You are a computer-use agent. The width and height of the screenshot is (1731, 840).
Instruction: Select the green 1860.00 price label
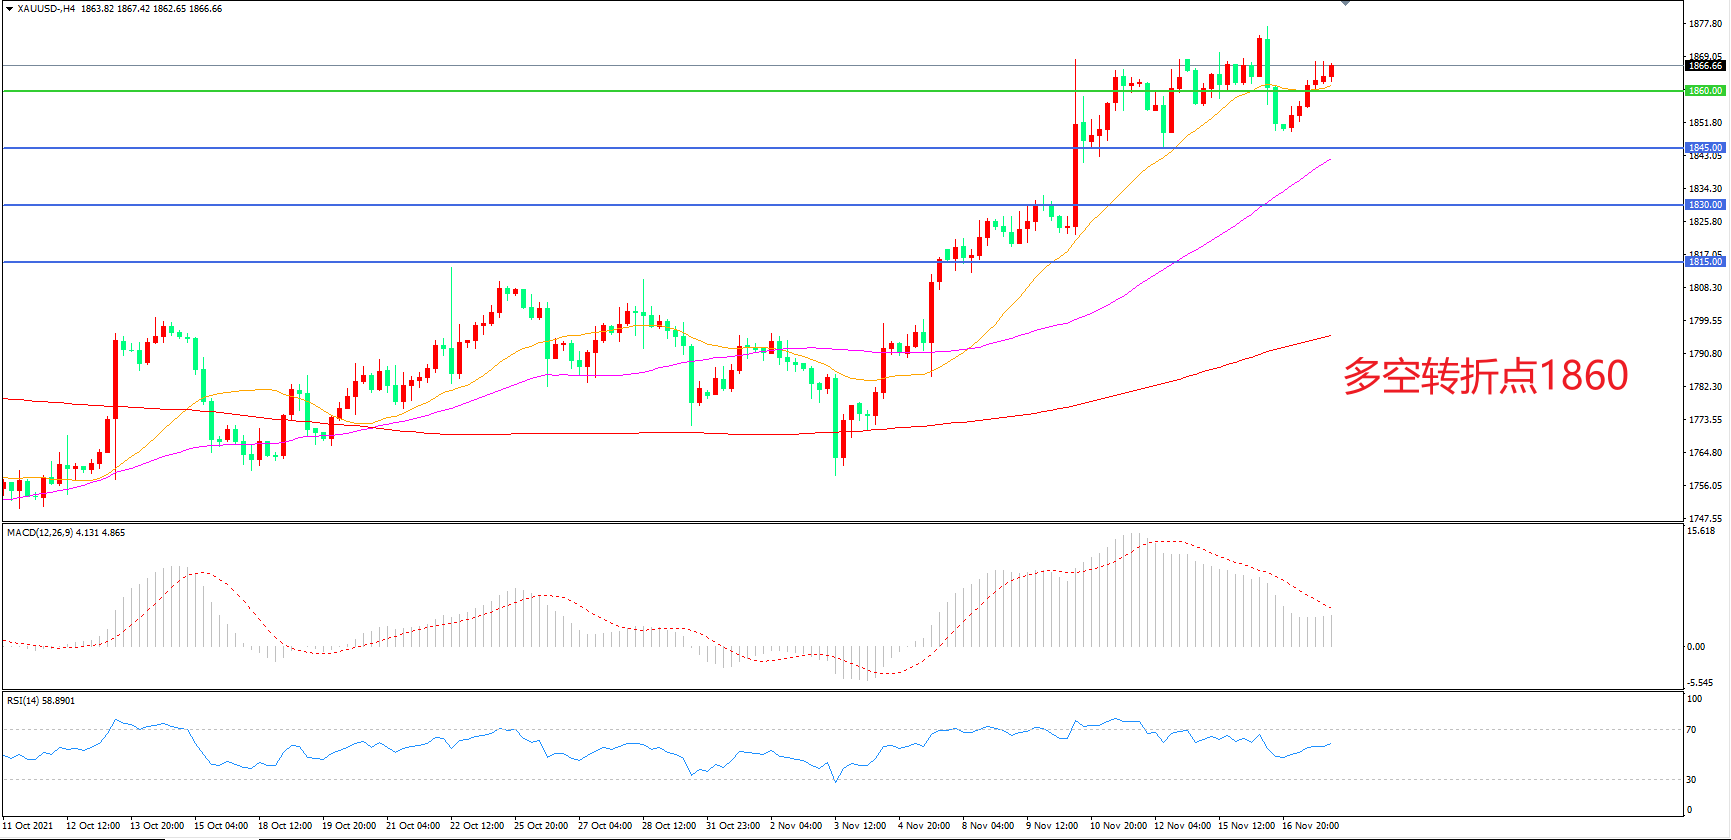coord(1705,91)
